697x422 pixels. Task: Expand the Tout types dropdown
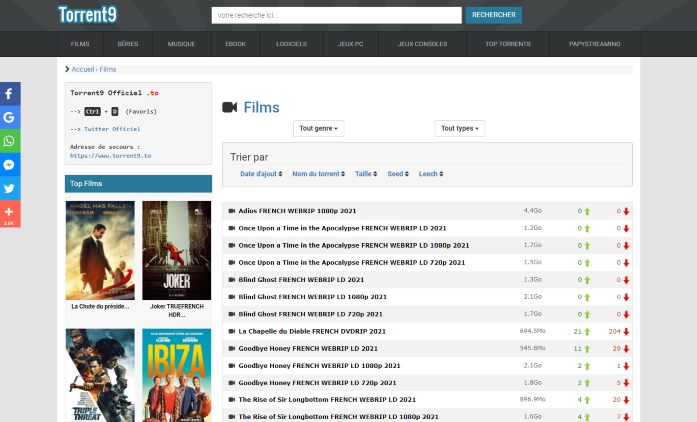(460, 128)
